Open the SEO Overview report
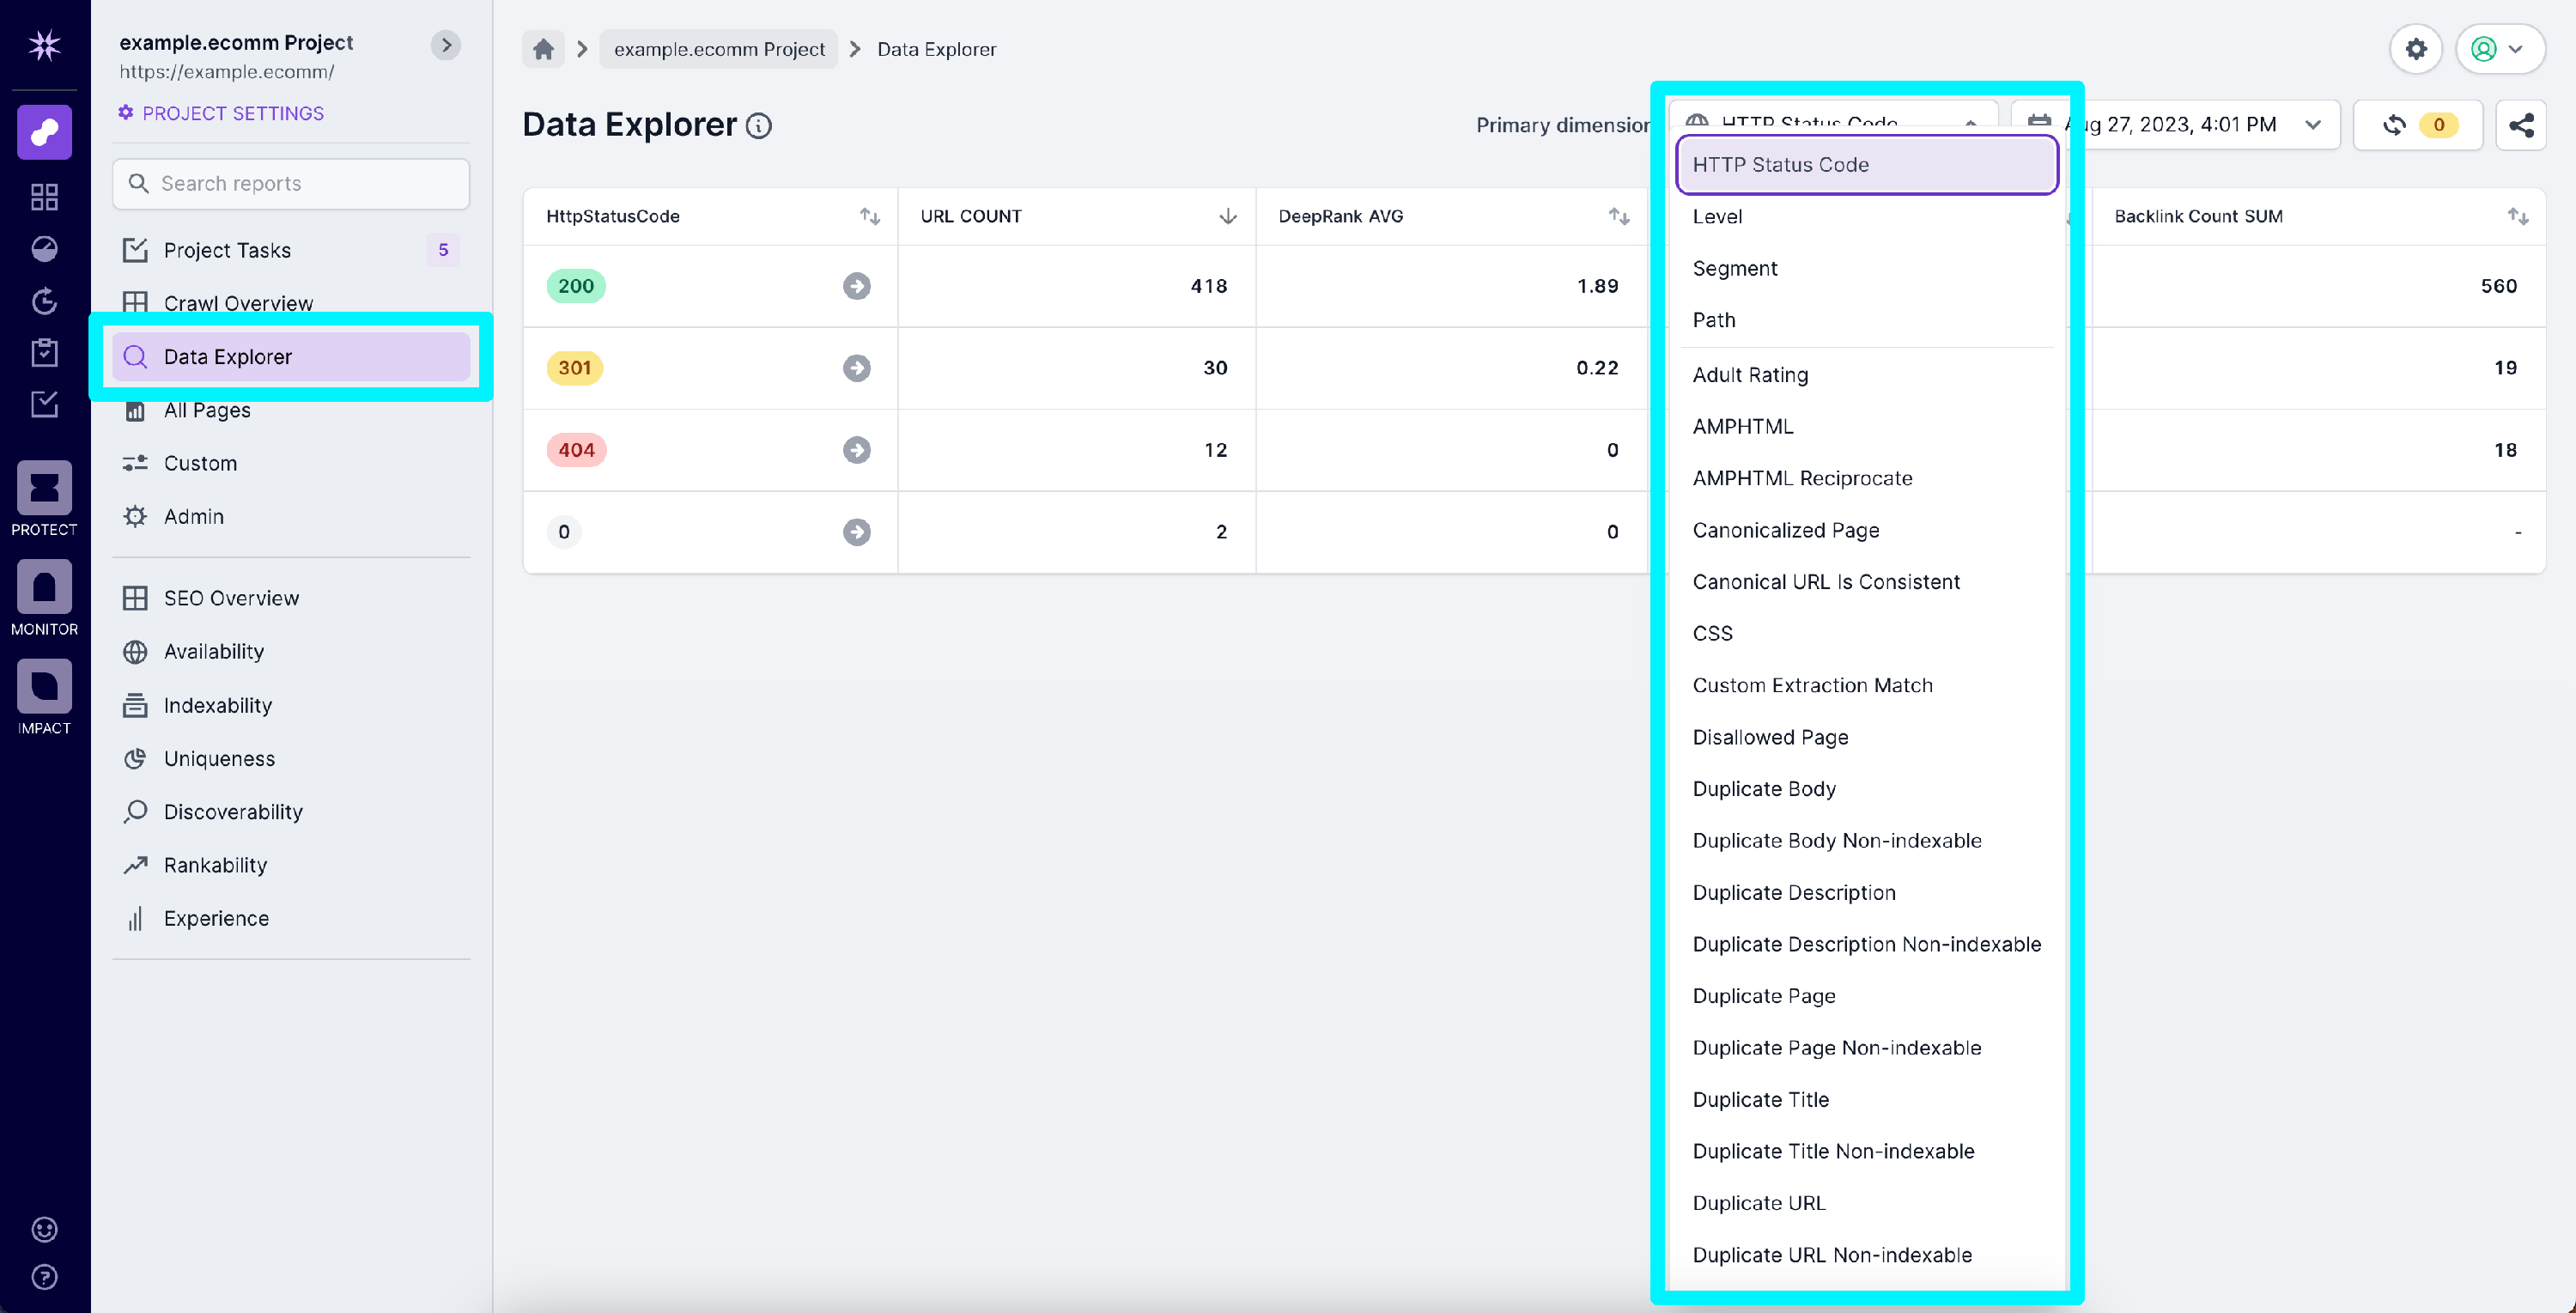The height and width of the screenshot is (1313, 2576). click(231, 597)
